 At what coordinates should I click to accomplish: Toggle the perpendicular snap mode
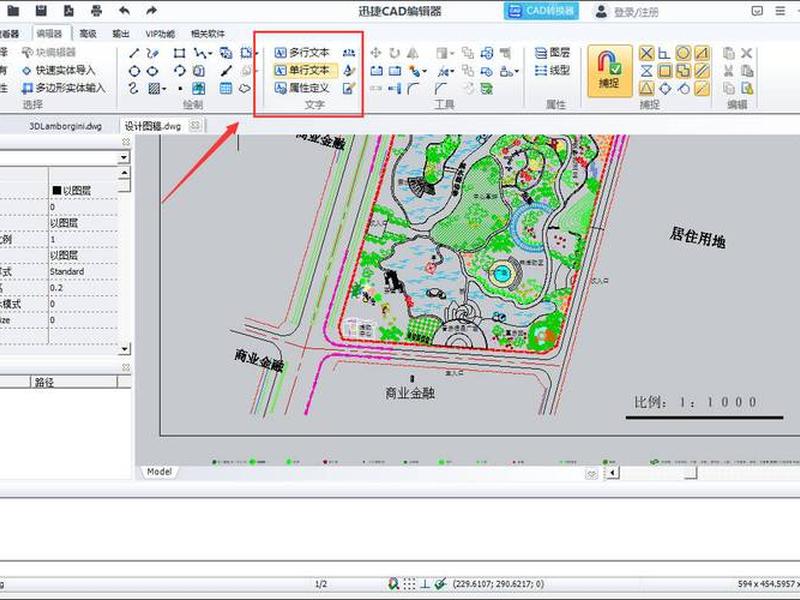coord(664,53)
